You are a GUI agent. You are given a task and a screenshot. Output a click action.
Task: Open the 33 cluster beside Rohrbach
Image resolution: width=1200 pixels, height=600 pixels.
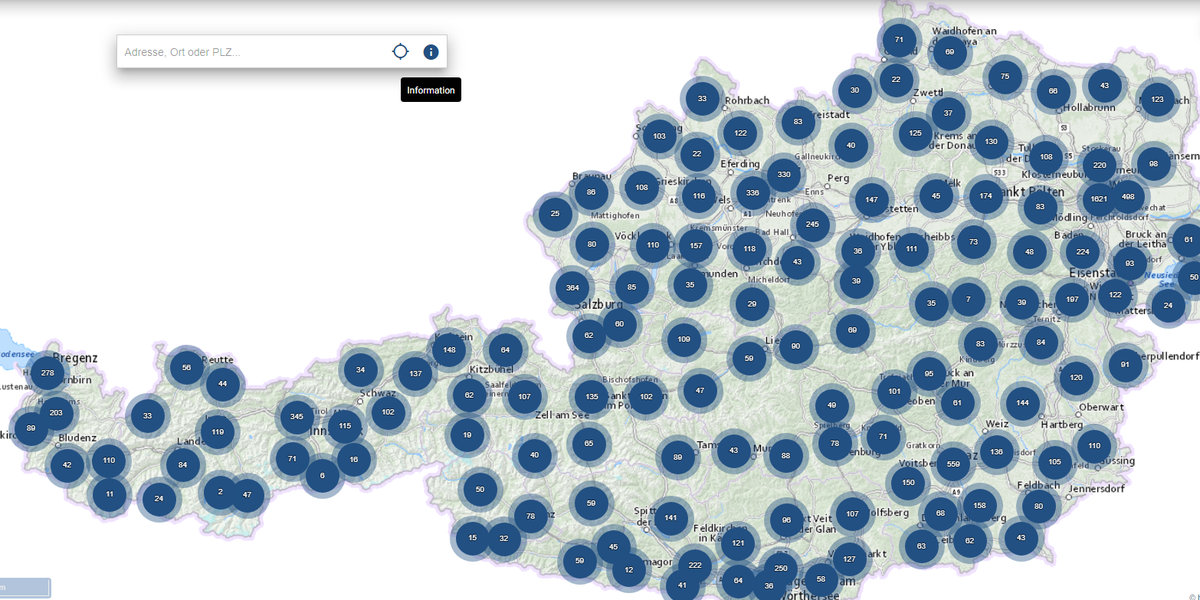[702, 99]
